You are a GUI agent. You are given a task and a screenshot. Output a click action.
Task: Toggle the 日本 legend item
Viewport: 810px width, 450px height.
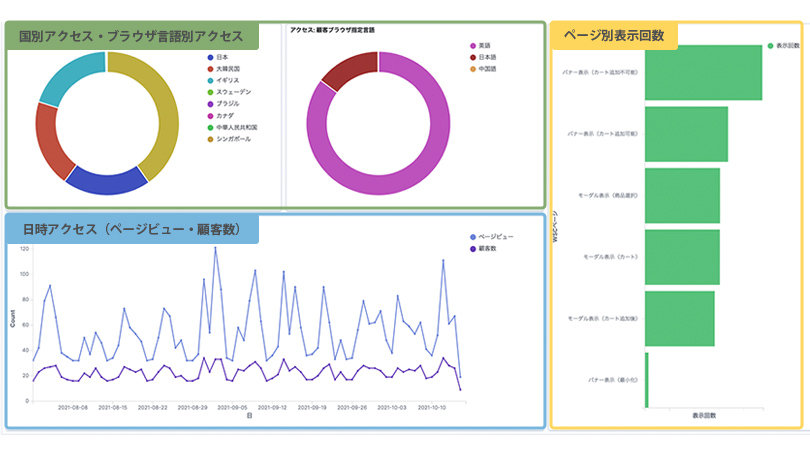221,57
